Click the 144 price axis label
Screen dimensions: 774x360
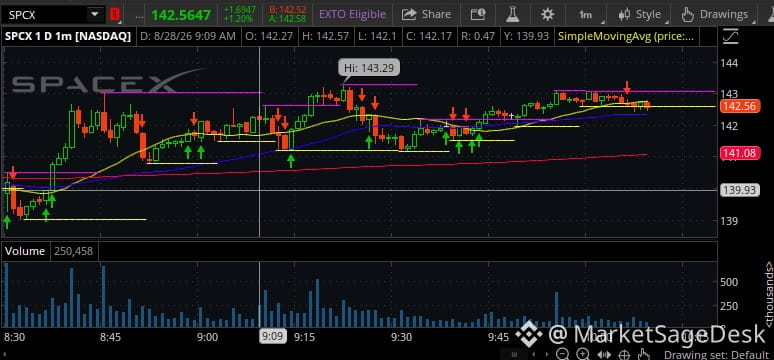pos(730,63)
